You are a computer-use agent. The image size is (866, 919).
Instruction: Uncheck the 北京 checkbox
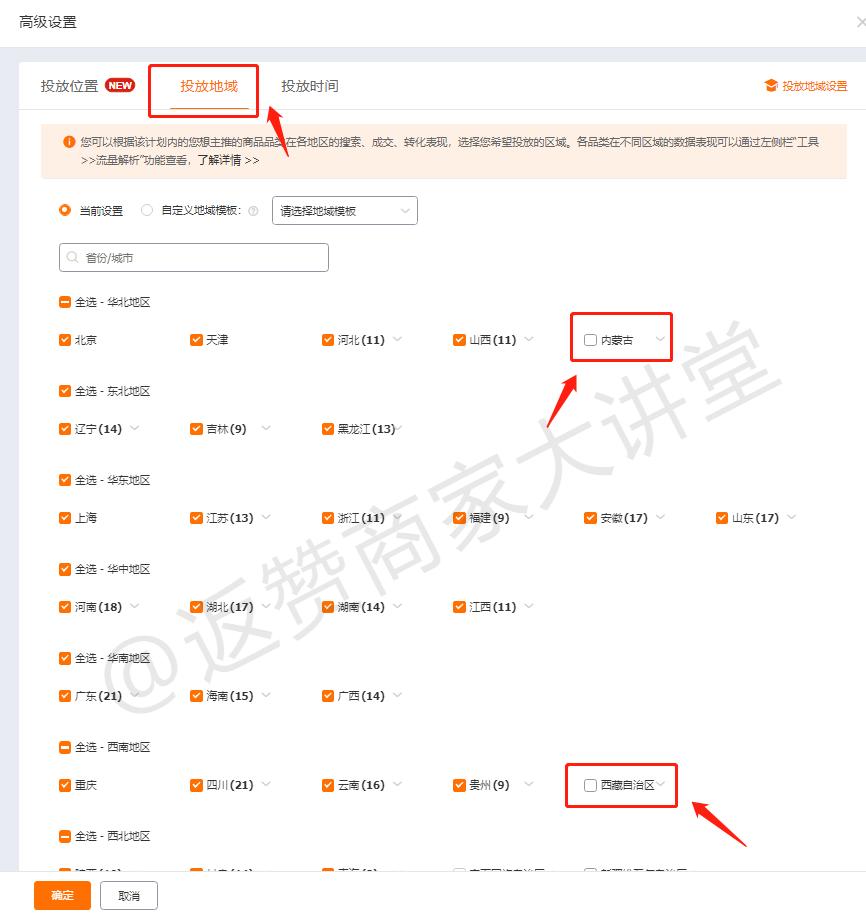[65, 340]
